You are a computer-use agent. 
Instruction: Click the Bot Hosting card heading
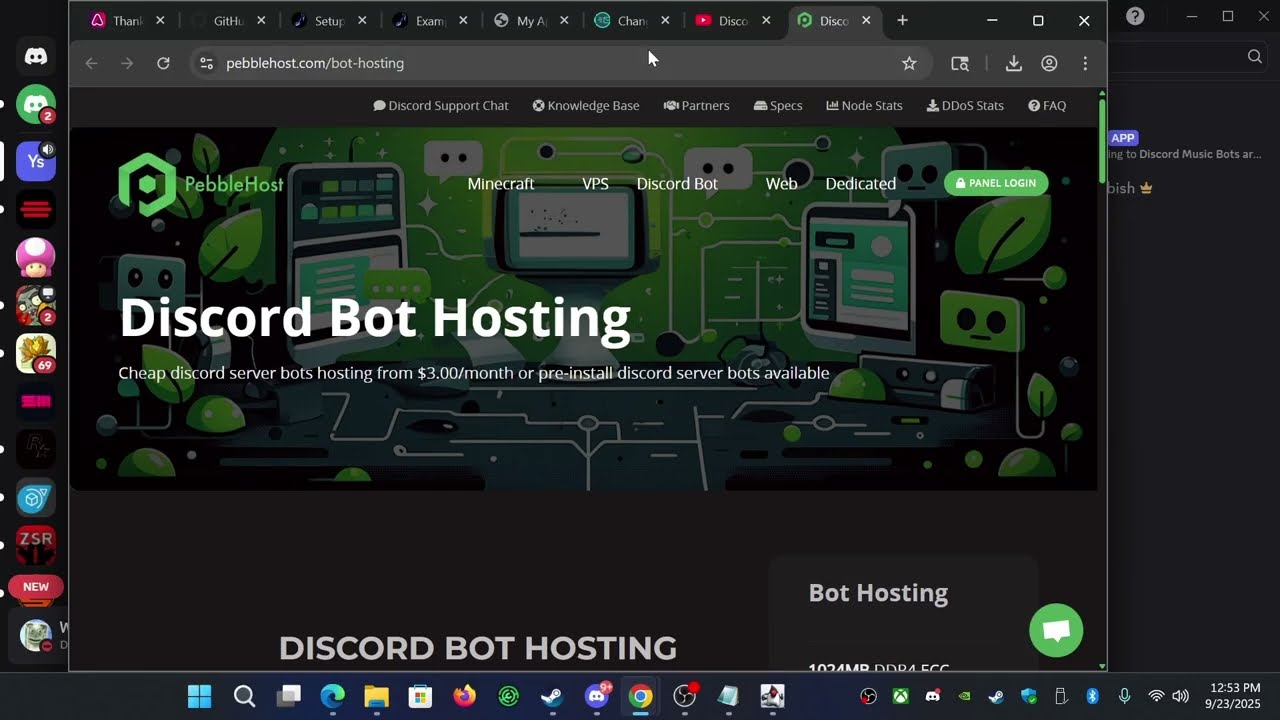coord(878,593)
